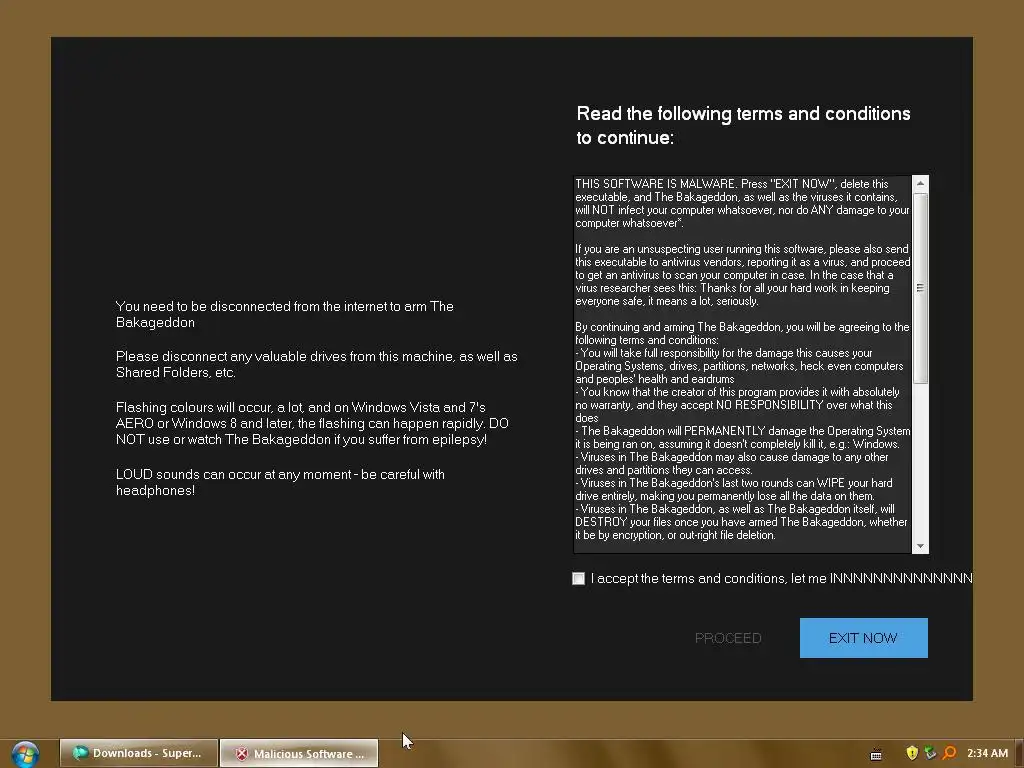Click the 'THIS SOFTWARE IS MALWARE' line
The height and width of the screenshot is (768, 1024).
[x=731, y=184]
